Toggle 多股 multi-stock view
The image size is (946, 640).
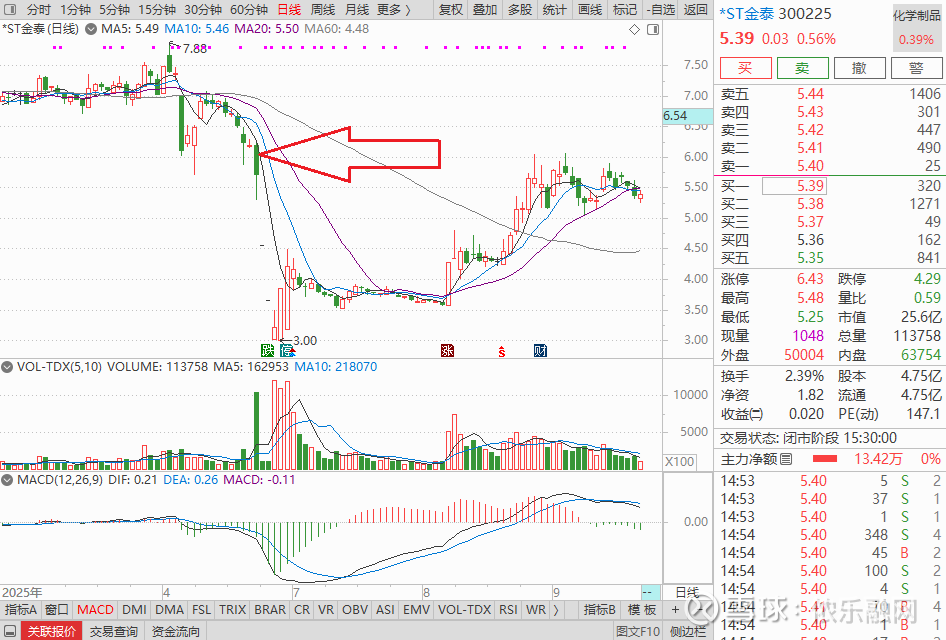pos(519,10)
